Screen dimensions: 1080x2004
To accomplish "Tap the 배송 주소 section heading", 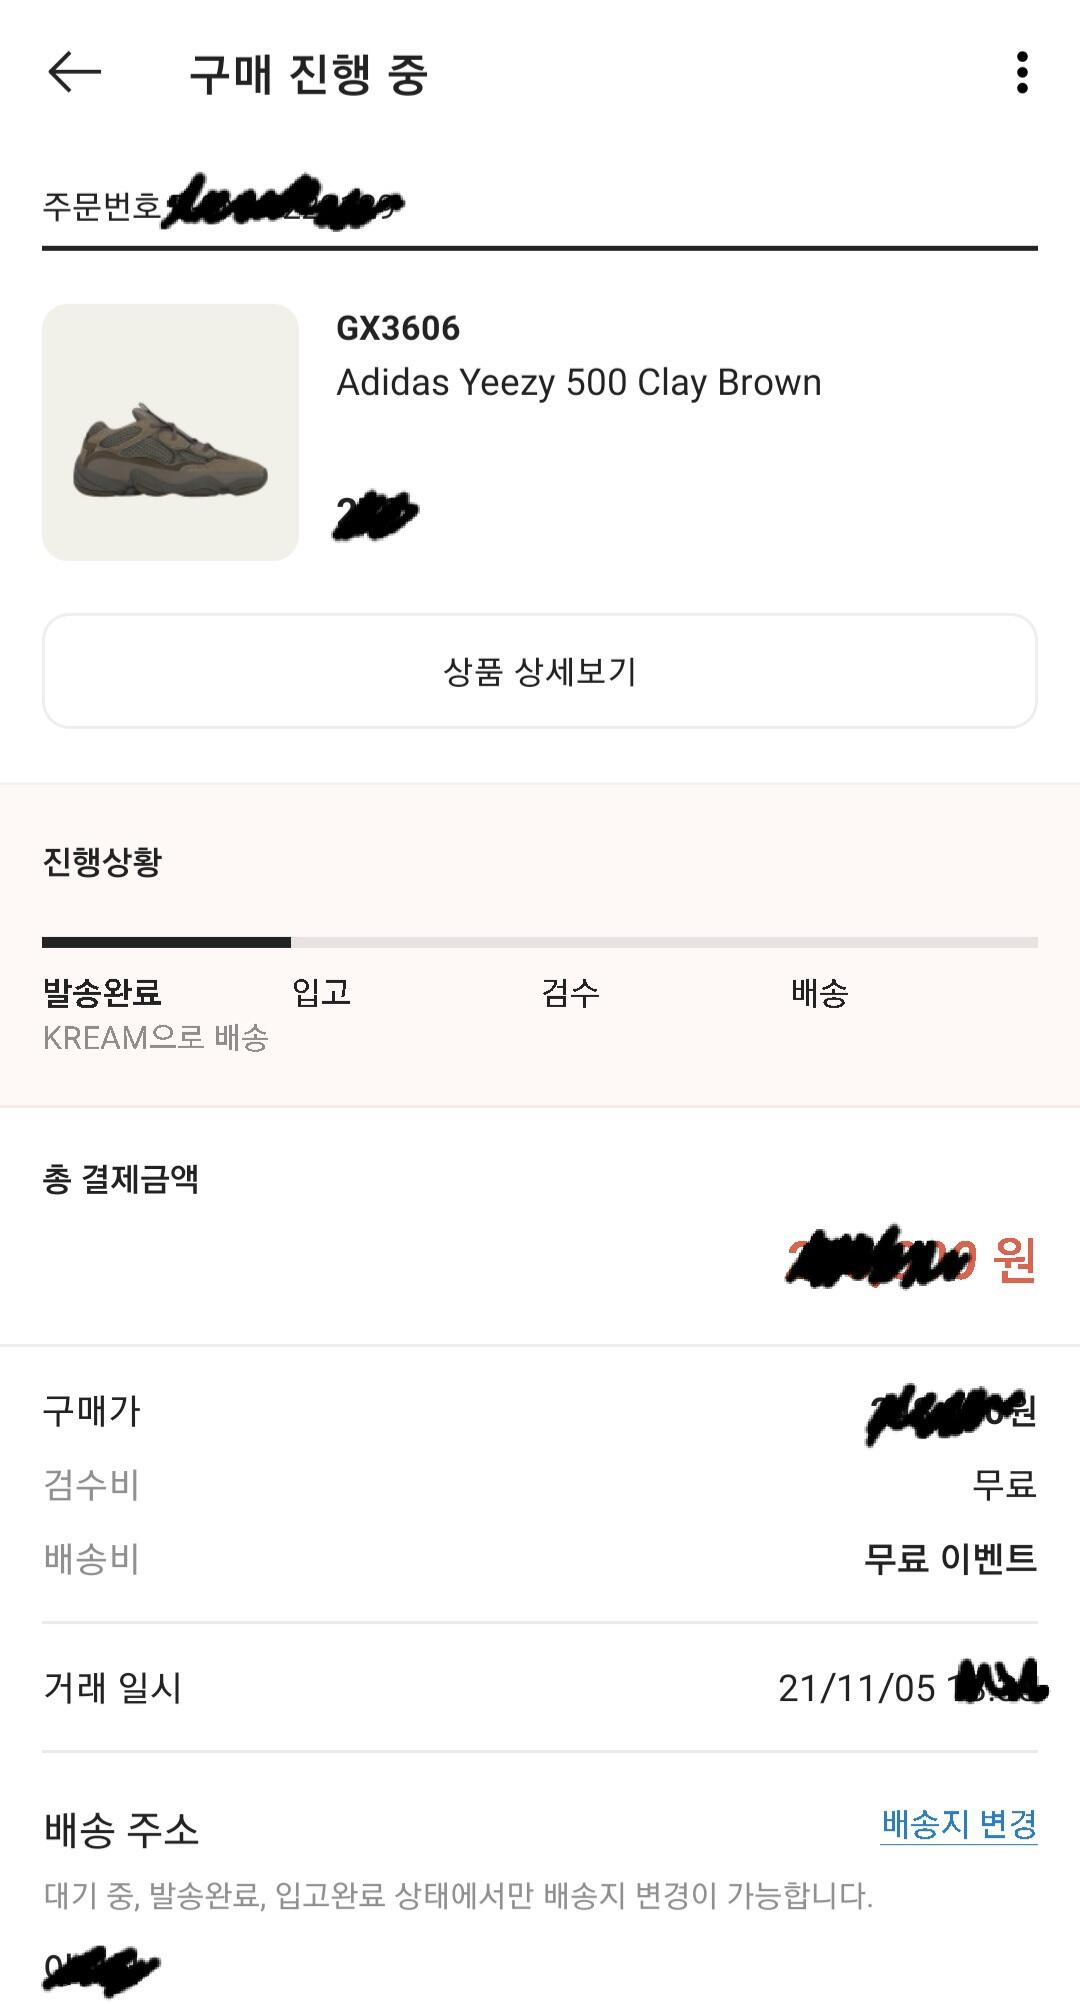I will (121, 1830).
